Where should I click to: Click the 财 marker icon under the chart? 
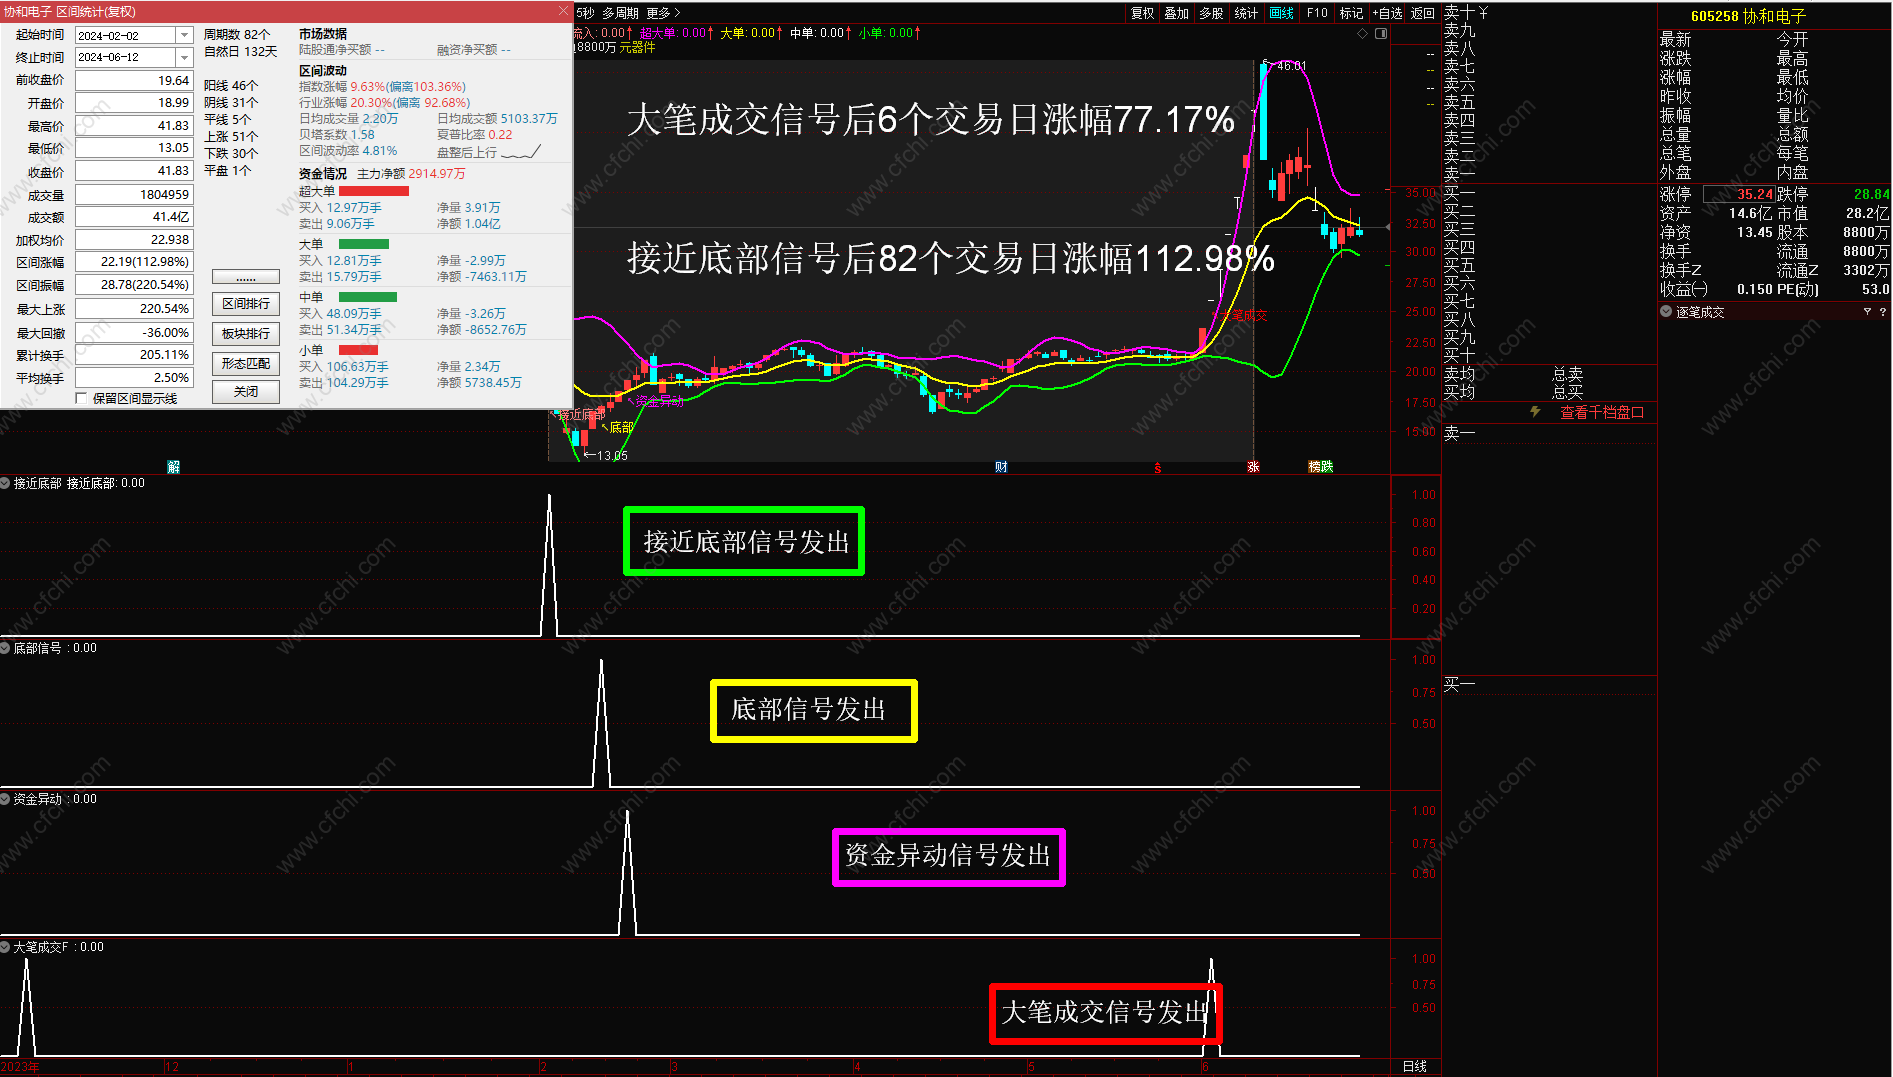[x=1001, y=467]
